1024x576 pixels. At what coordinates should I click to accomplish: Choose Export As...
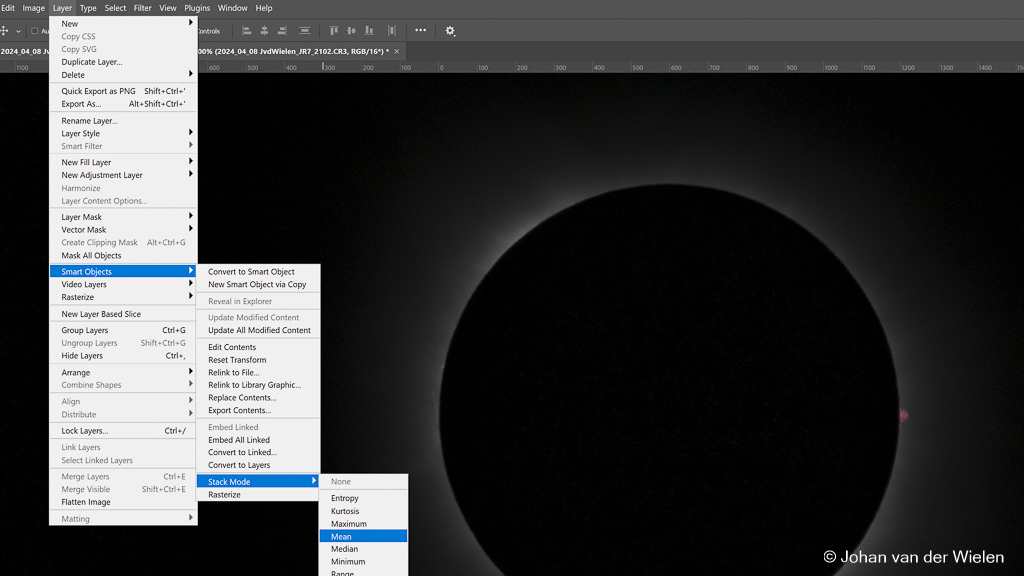click(123, 104)
